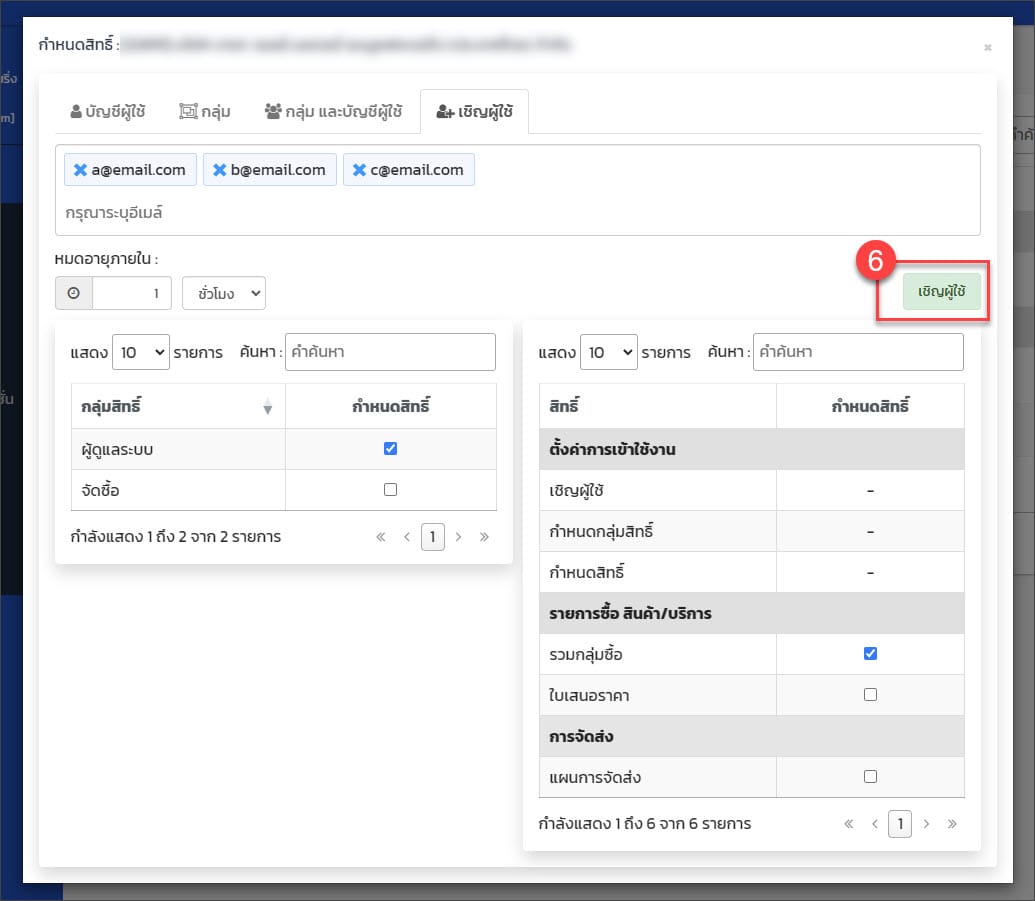The image size is (1035, 901).
Task: Switch to the บัญชีผู้ใช้ tab
Action: point(108,111)
